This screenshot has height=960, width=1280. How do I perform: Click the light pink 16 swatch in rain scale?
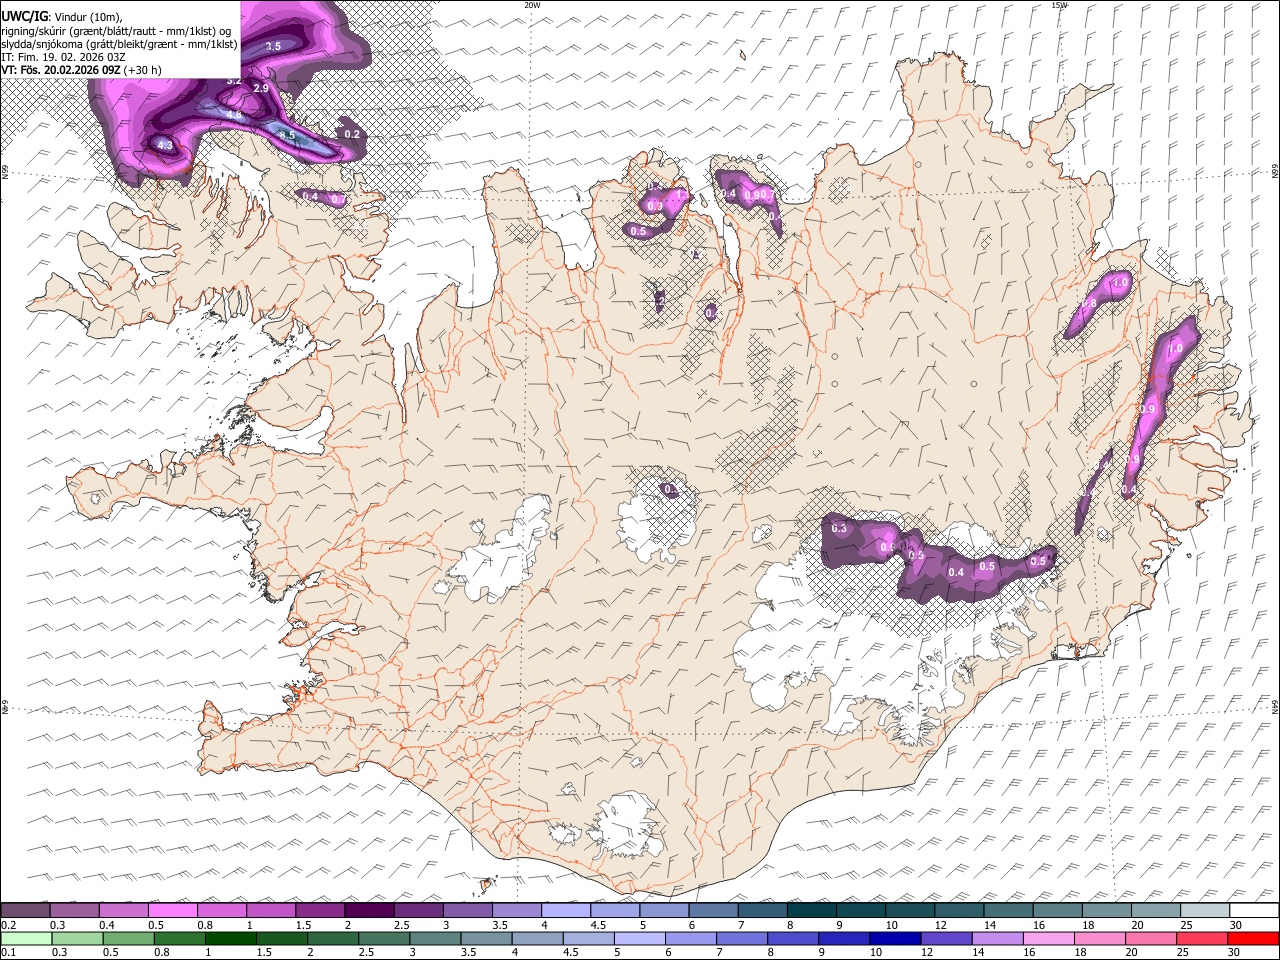1047,938
